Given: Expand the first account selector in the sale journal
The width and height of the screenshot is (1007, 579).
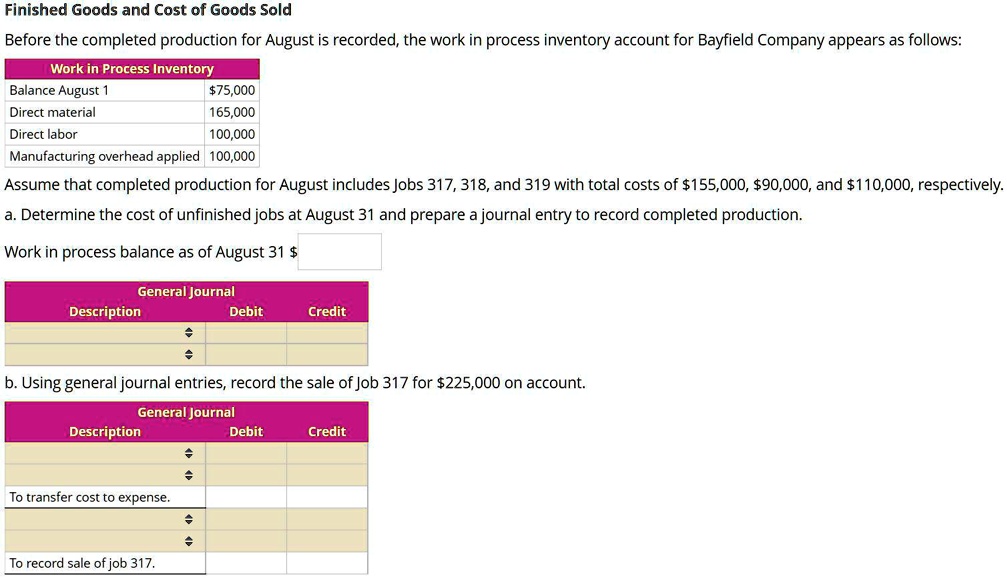Looking at the screenshot, I should click(x=188, y=453).
